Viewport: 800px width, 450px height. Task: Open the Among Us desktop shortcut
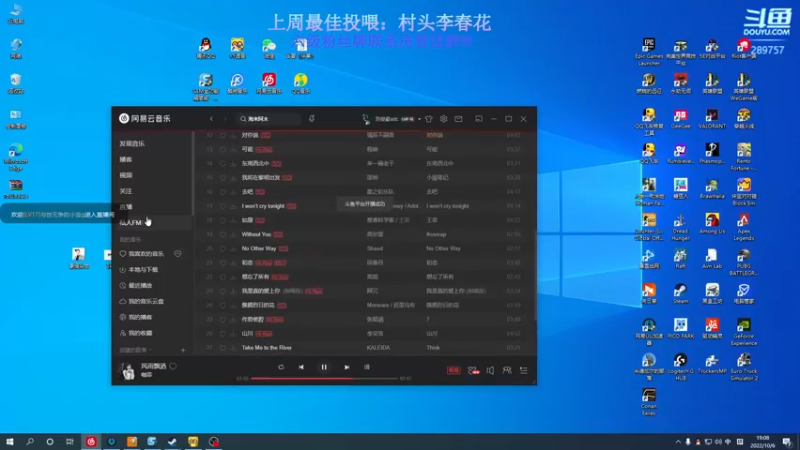coord(712,223)
